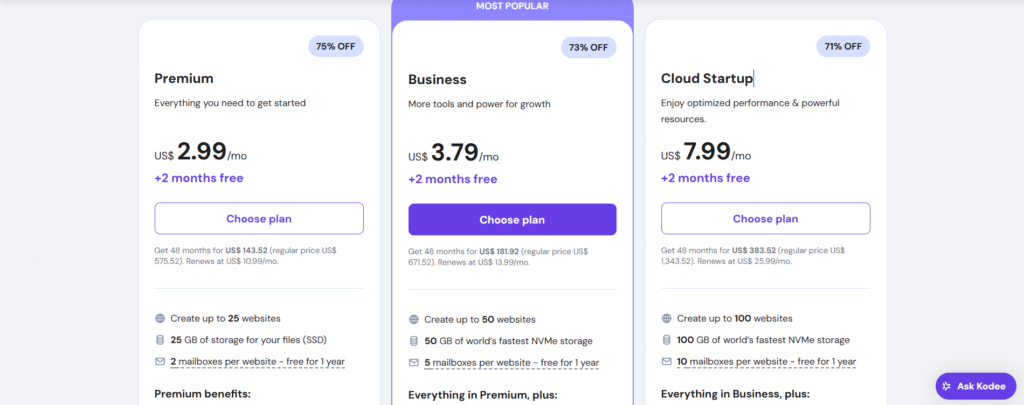Screen dimensions: 1024x405
Task: Click mail icon beside 2 mailboxes
Action: (160, 361)
